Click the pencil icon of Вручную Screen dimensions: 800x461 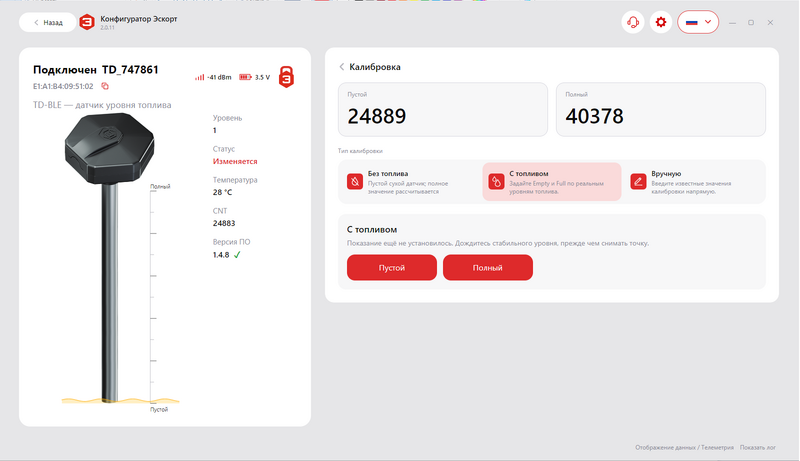point(638,182)
